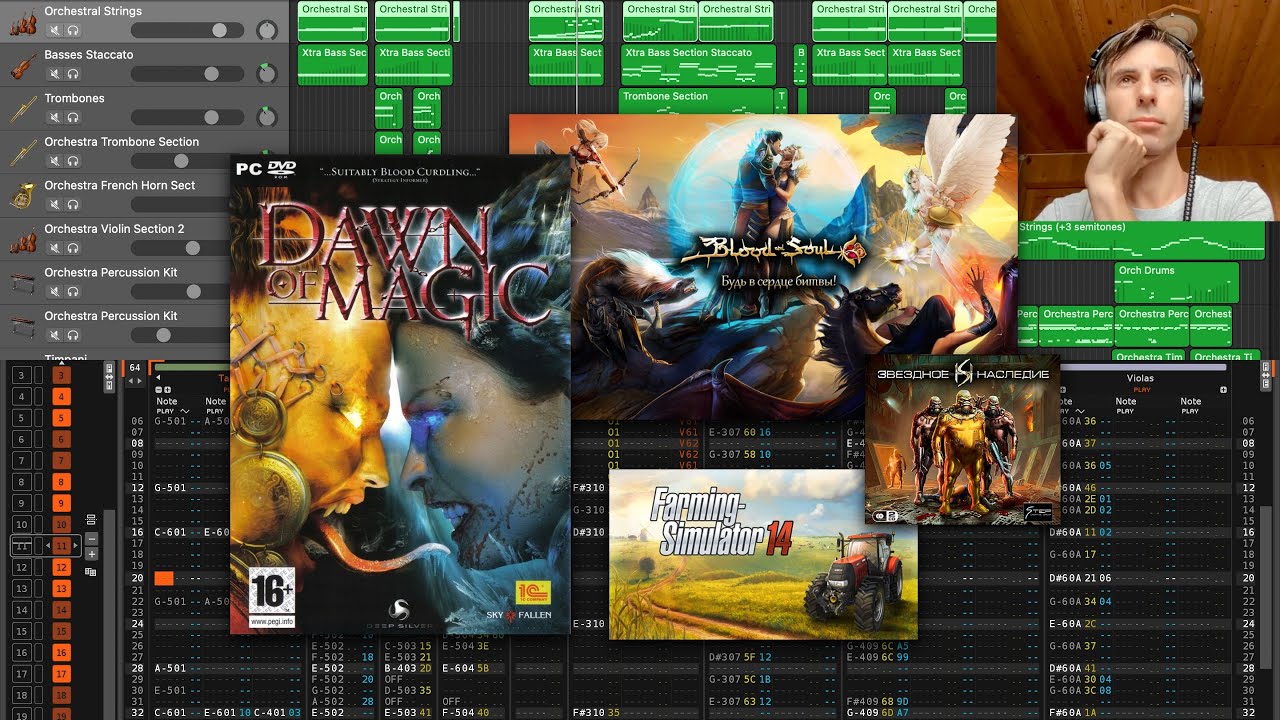Select the Orchestra Tim region
1280x720 pixels.
pyautogui.click(x=1148, y=355)
